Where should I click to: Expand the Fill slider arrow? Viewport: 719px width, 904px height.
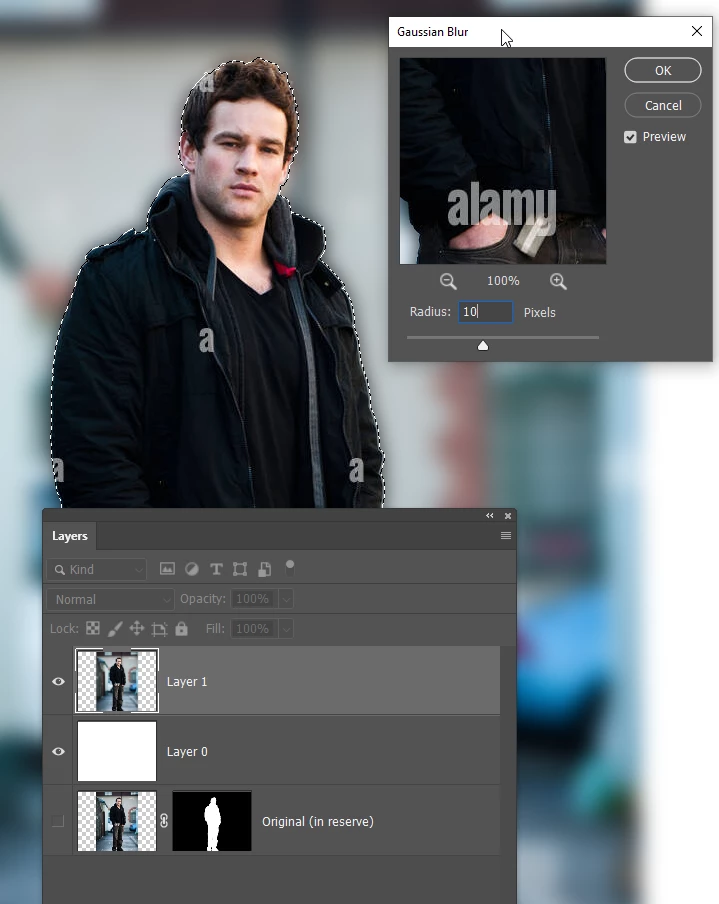[x=286, y=628]
